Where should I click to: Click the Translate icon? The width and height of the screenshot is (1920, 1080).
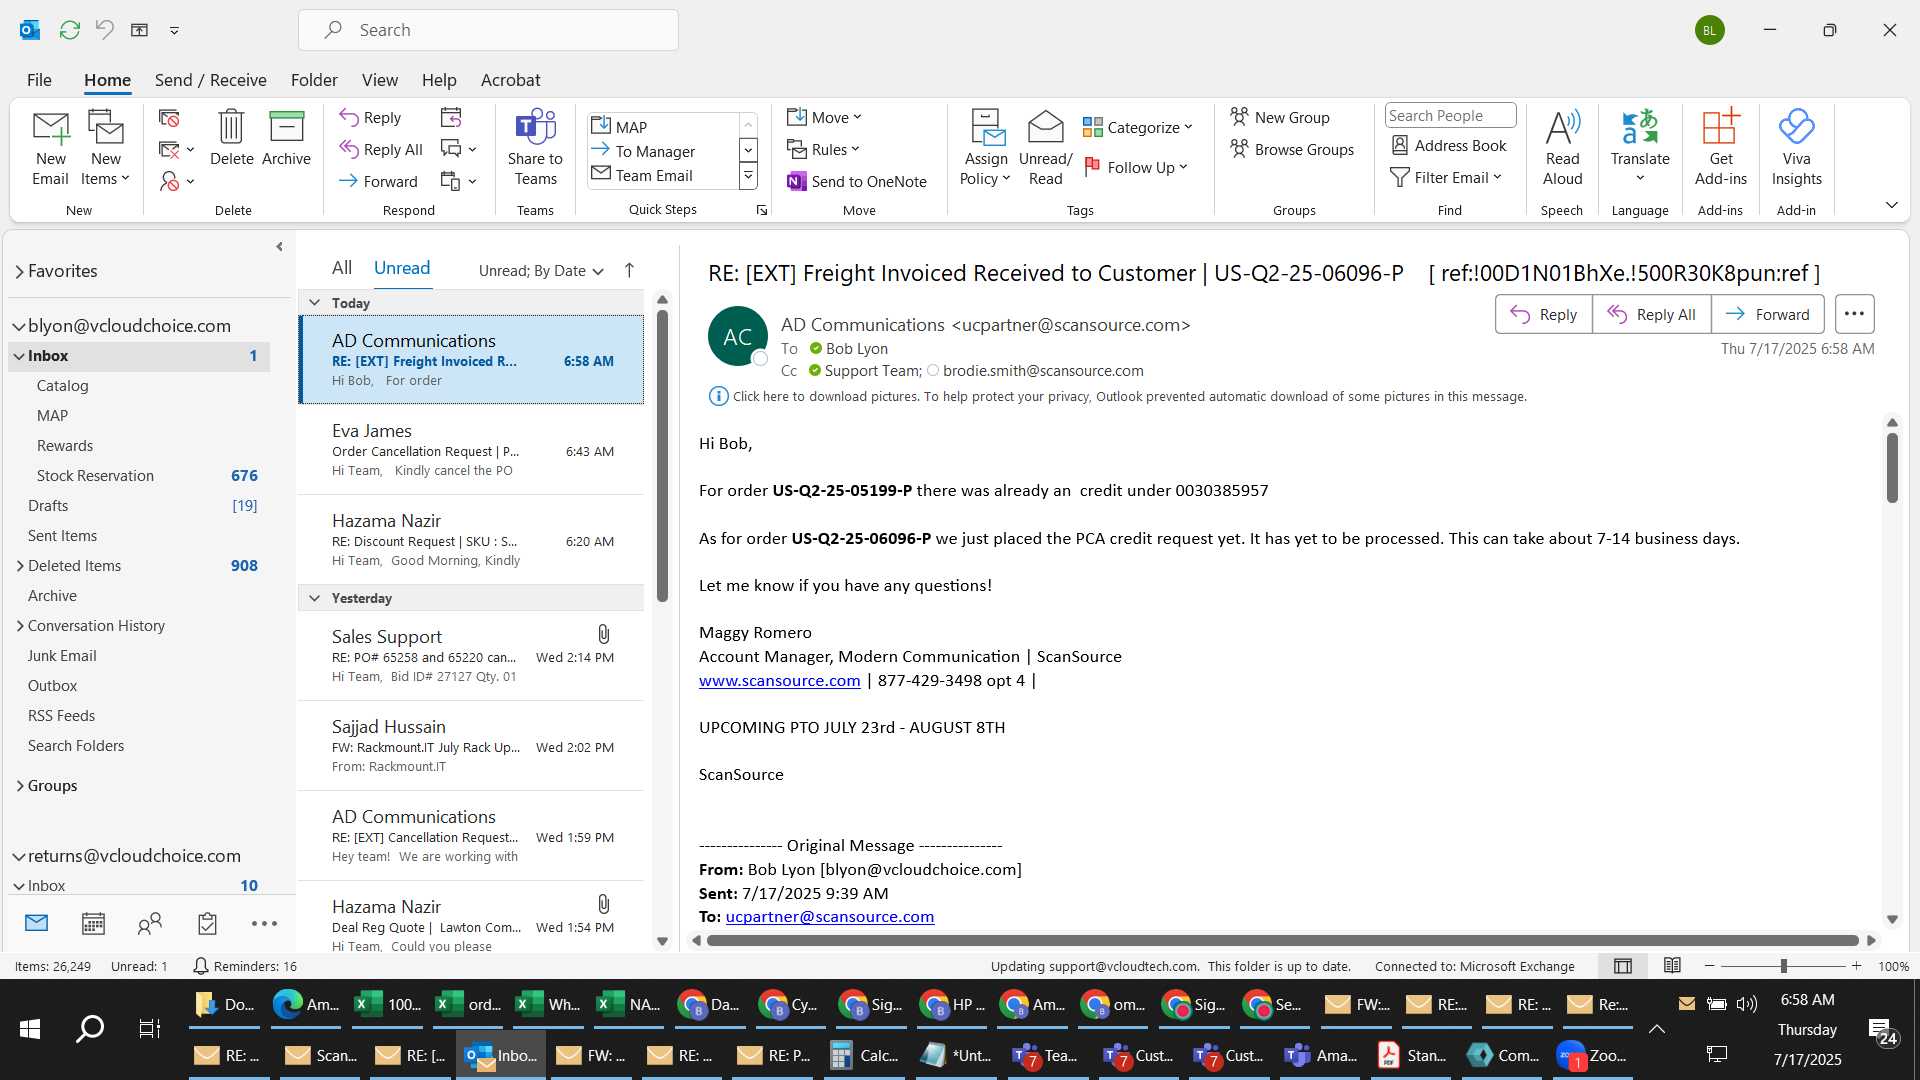(1640, 148)
